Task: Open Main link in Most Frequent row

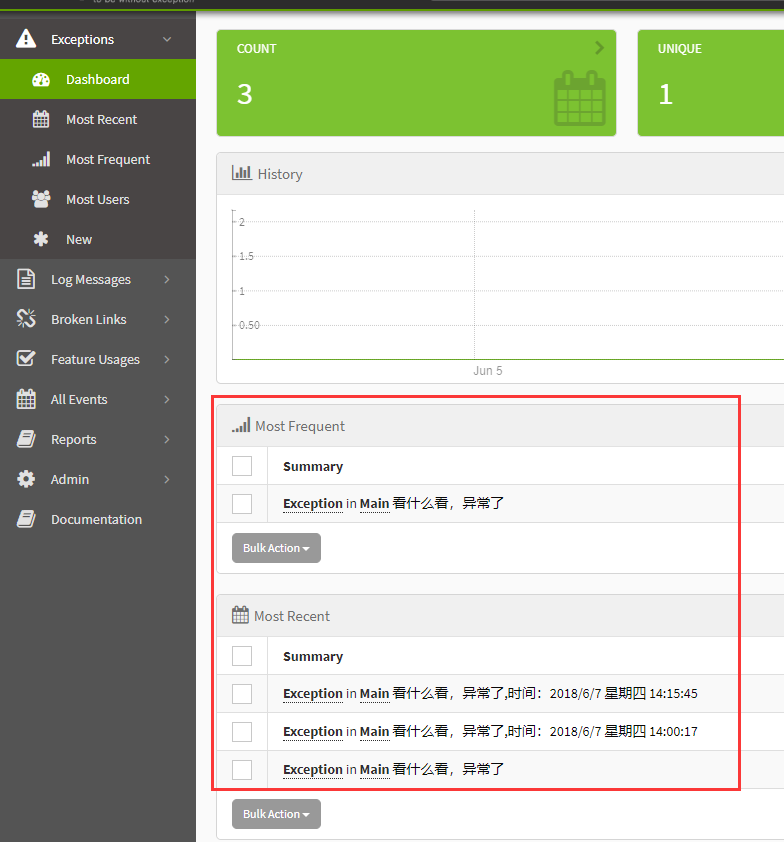Action: pyautogui.click(x=374, y=504)
